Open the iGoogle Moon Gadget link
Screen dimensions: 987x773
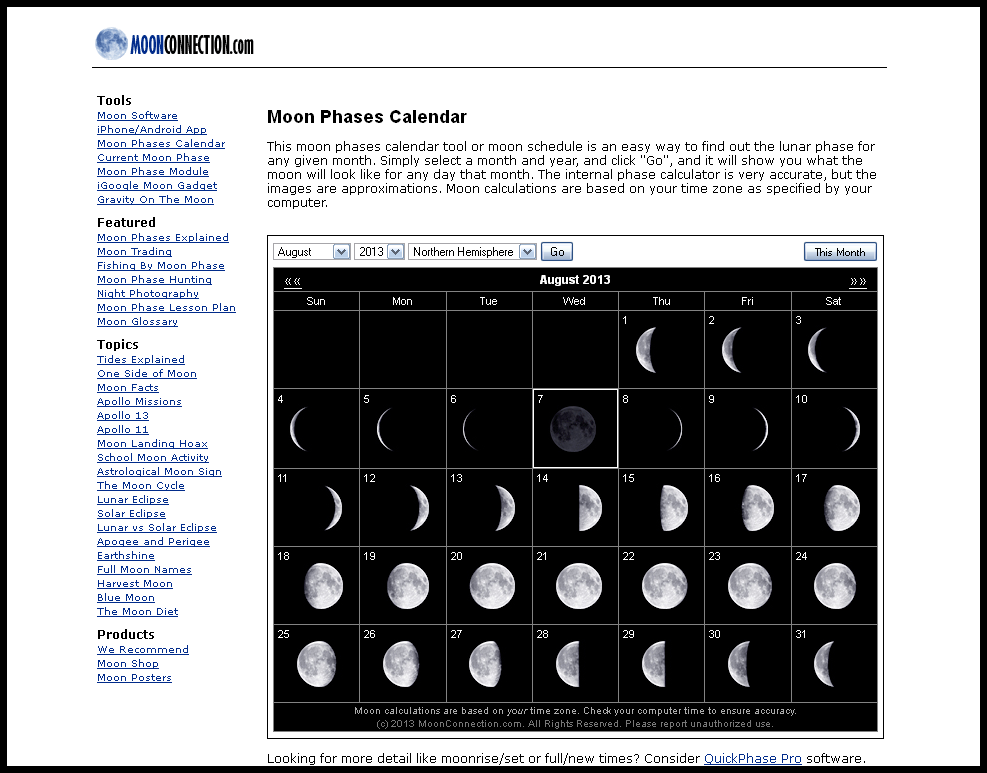click(x=157, y=186)
